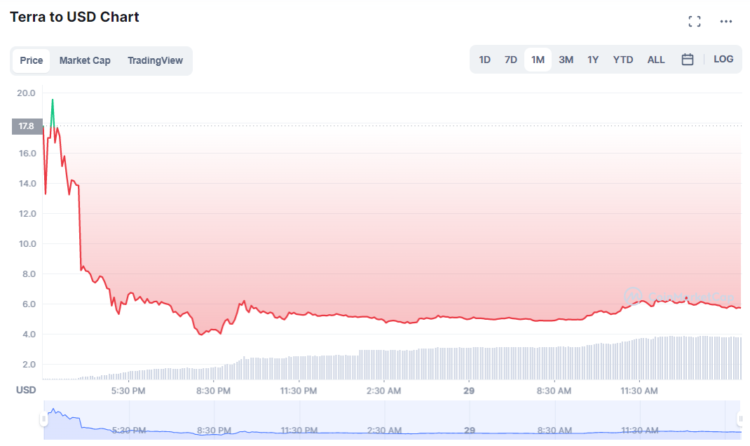Select the YTD time range
This screenshot has height=446, width=750.
tap(623, 60)
